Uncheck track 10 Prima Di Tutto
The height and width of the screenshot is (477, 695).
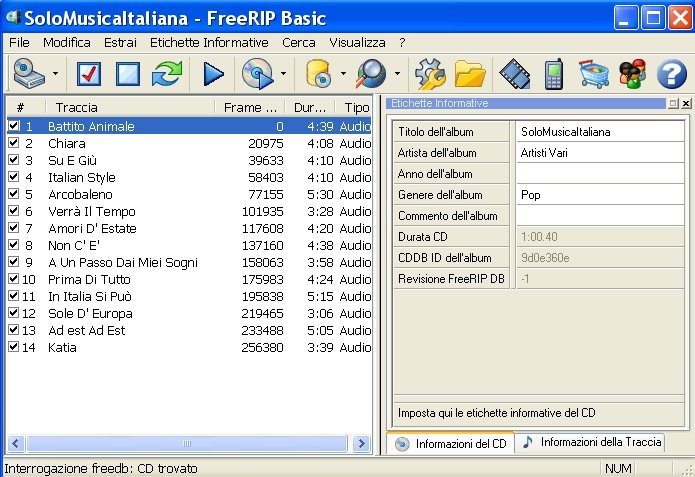click(x=14, y=279)
